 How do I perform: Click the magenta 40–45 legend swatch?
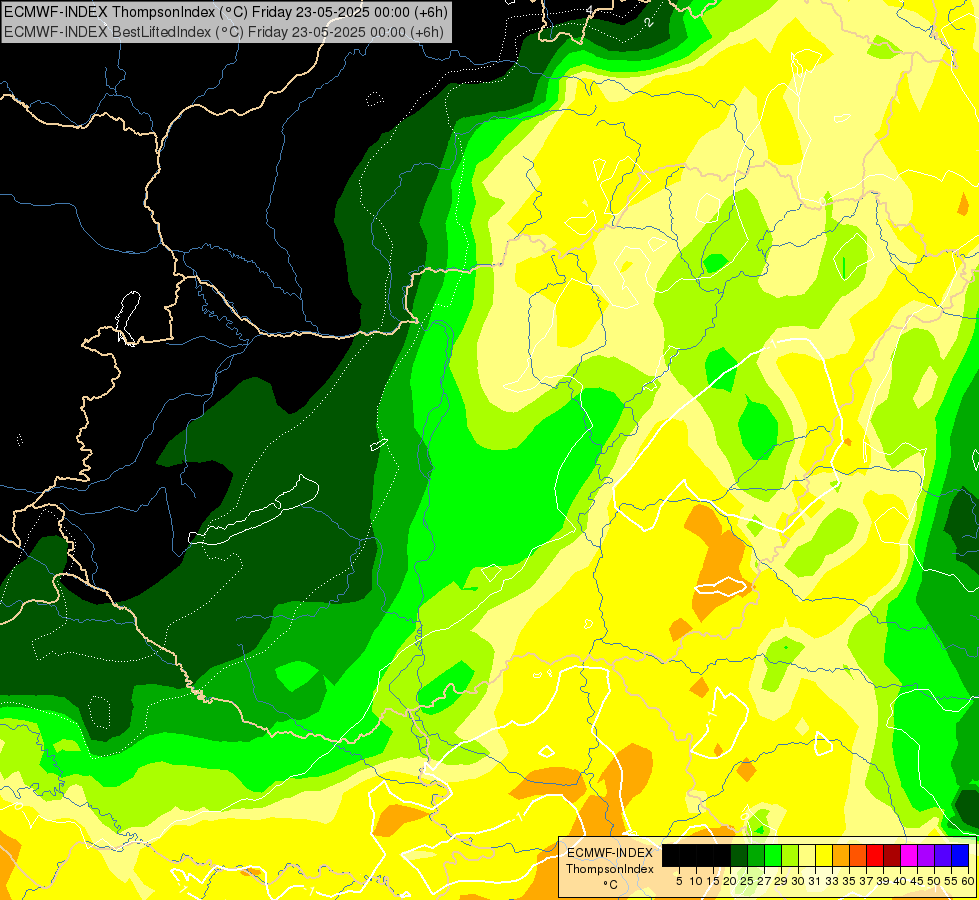coord(909,855)
